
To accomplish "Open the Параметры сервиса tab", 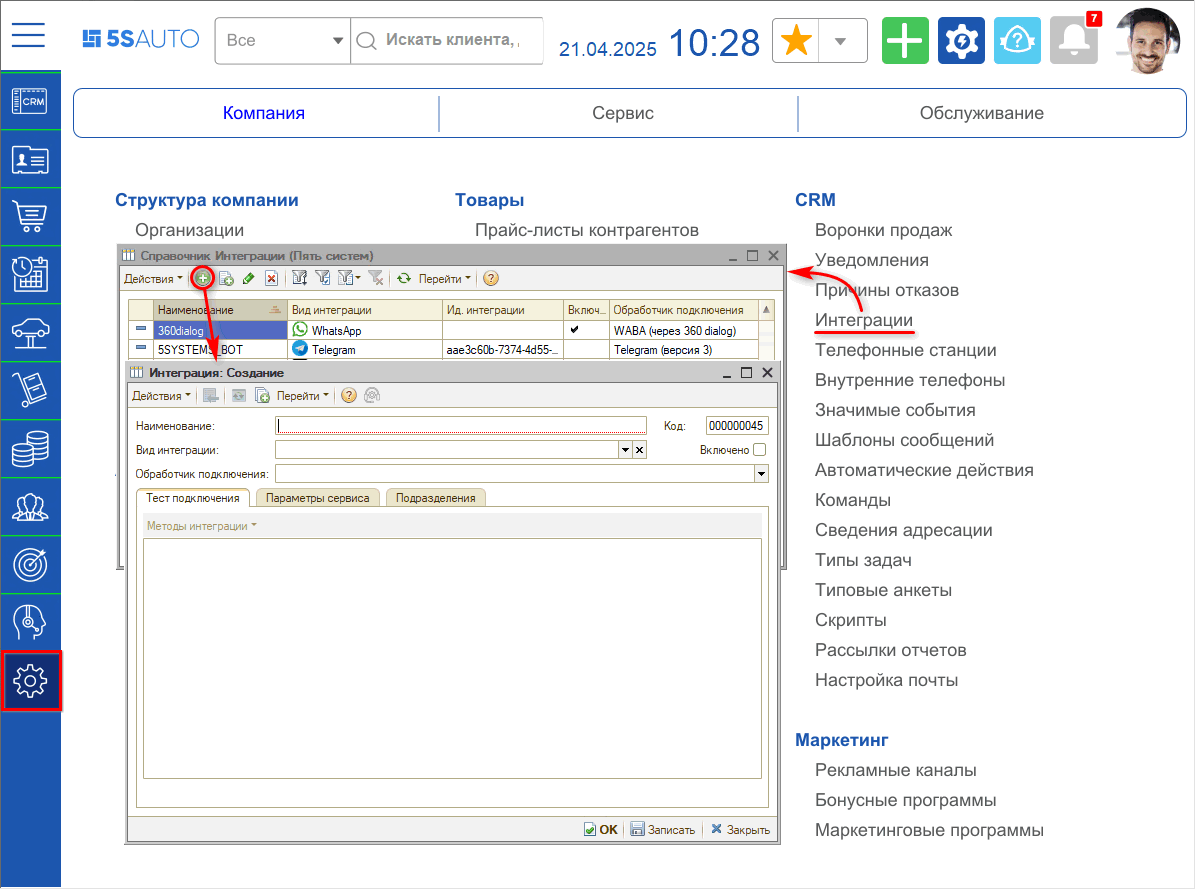I will [318, 497].
